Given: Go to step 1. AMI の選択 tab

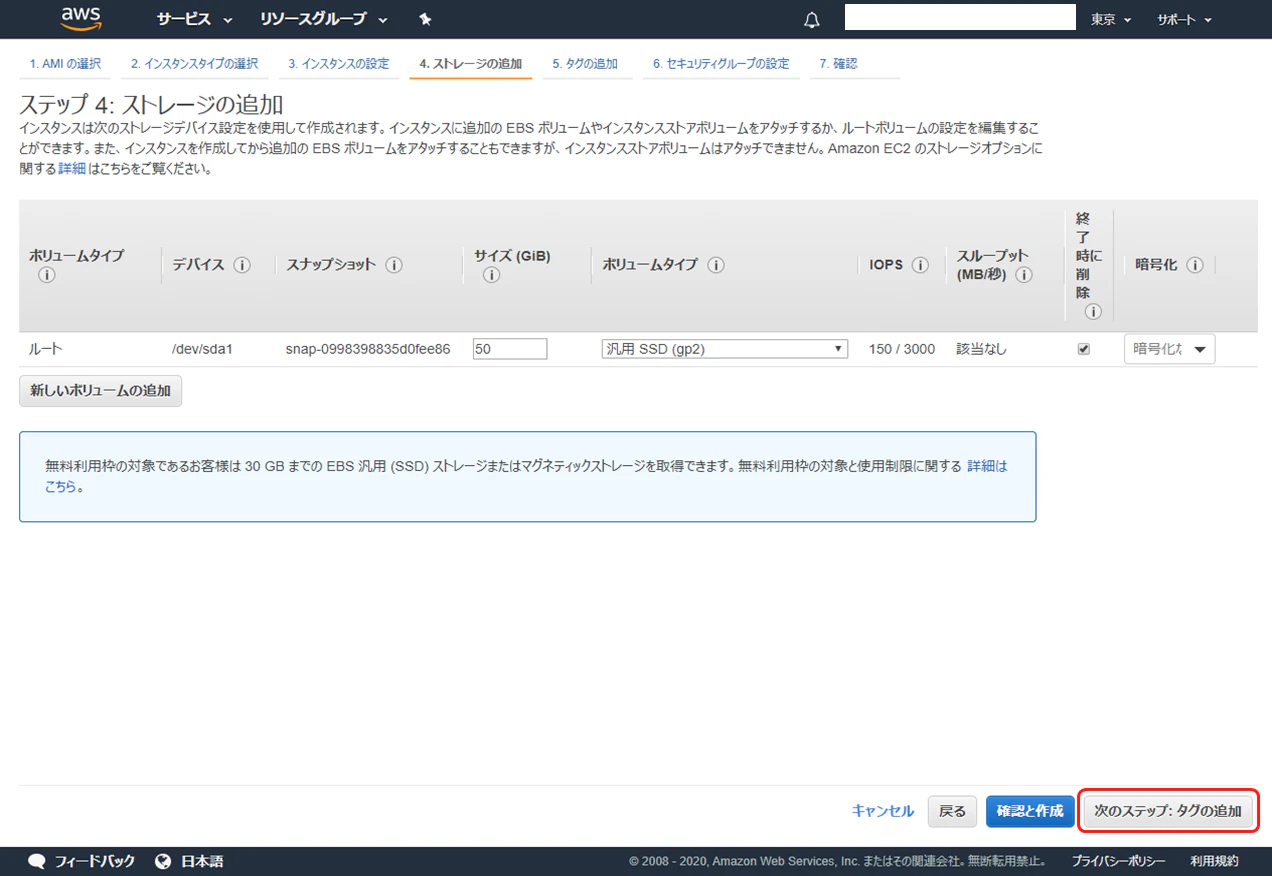Looking at the screenshot, I should 65,64.
